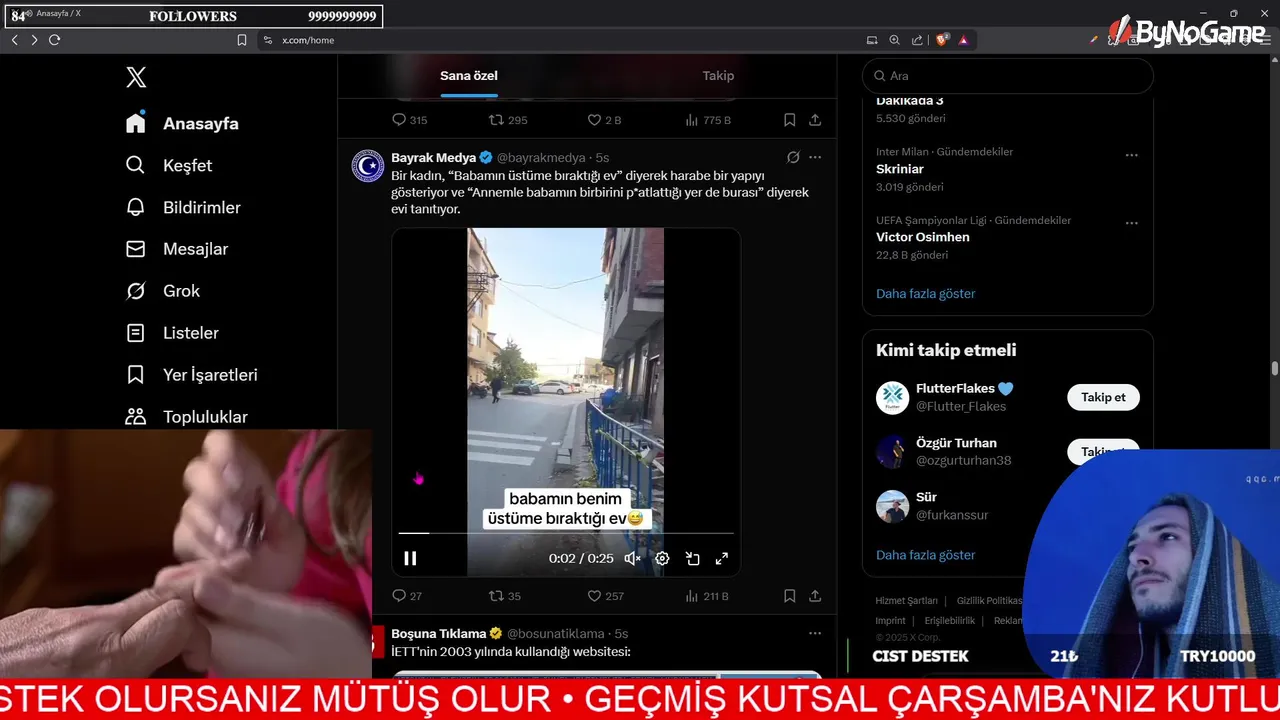Open Erişilebilirlik footer link
Screen dimensions: 1280x720
coord(949,621)
